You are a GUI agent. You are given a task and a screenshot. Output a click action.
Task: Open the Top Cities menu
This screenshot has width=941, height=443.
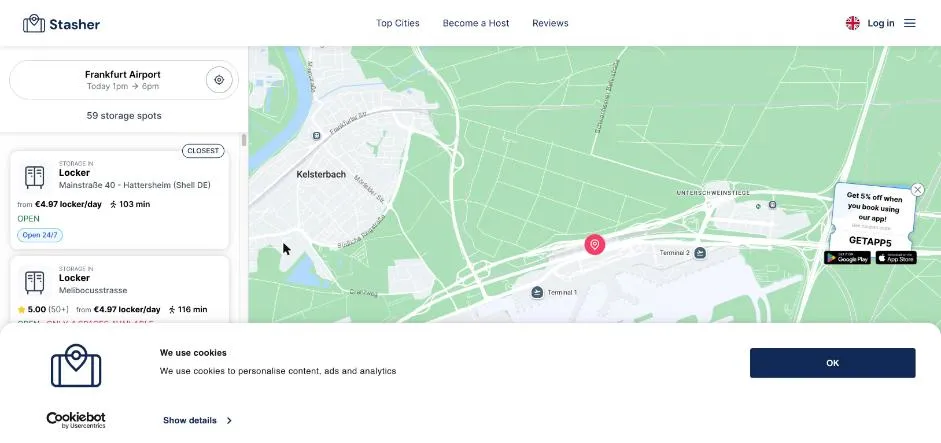pyautogui.click(x=397, y=23)
